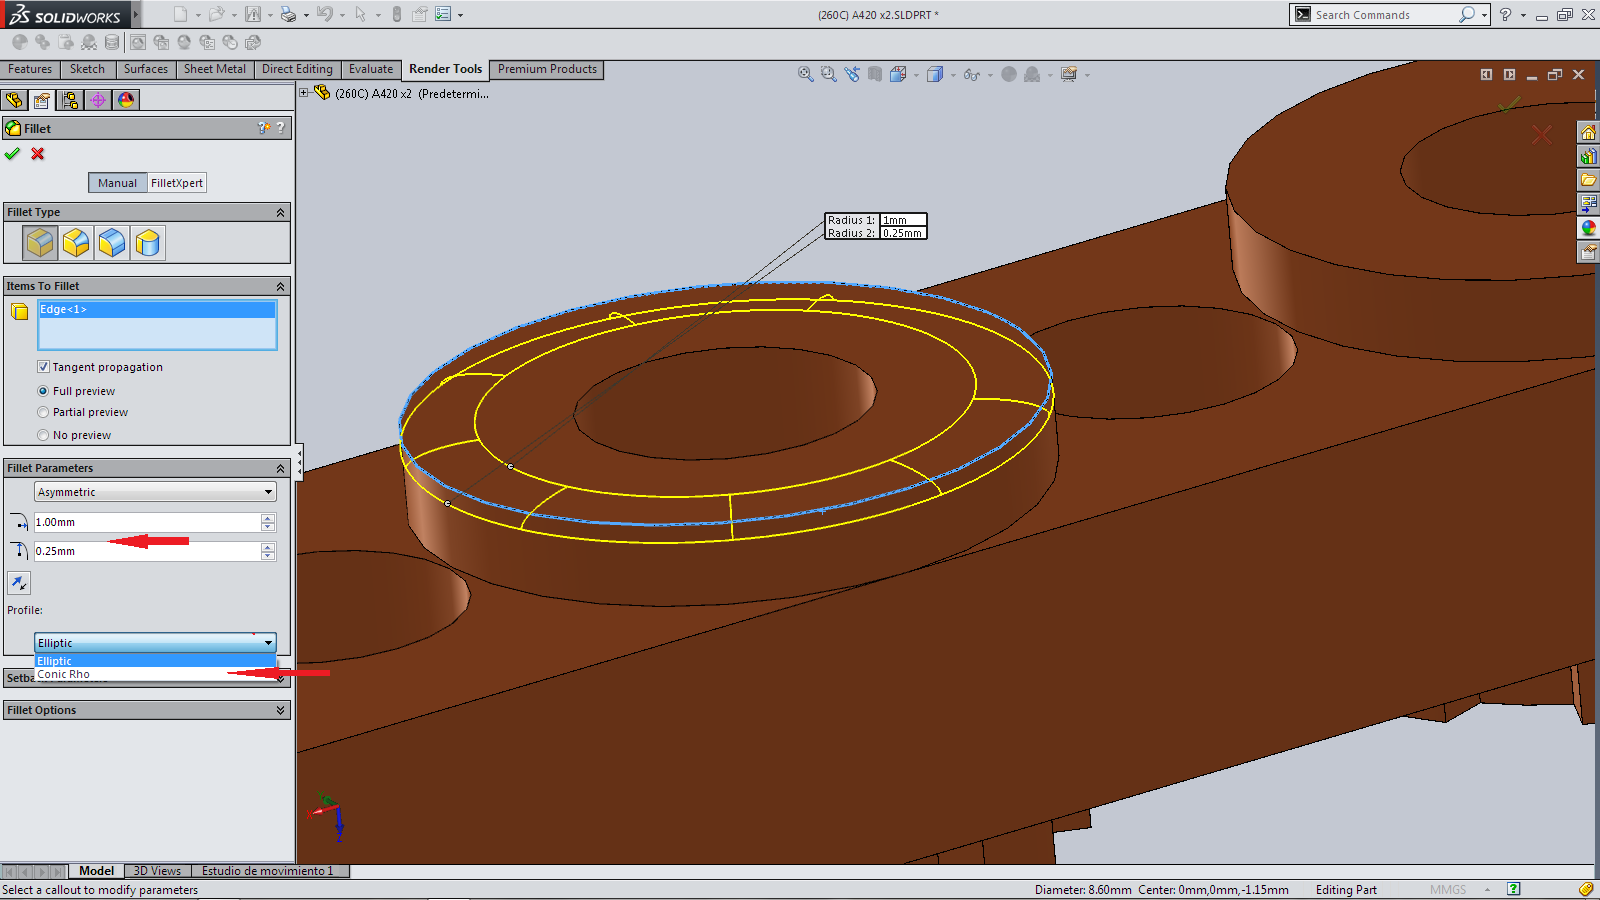
Task: Select the full round fillet type icon
Action: tap(148, 243)
